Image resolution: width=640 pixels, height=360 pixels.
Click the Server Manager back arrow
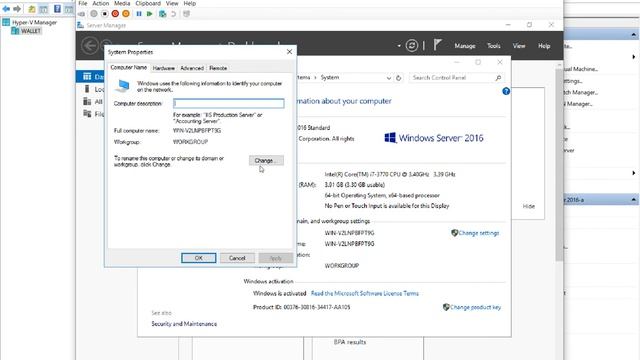90,45
